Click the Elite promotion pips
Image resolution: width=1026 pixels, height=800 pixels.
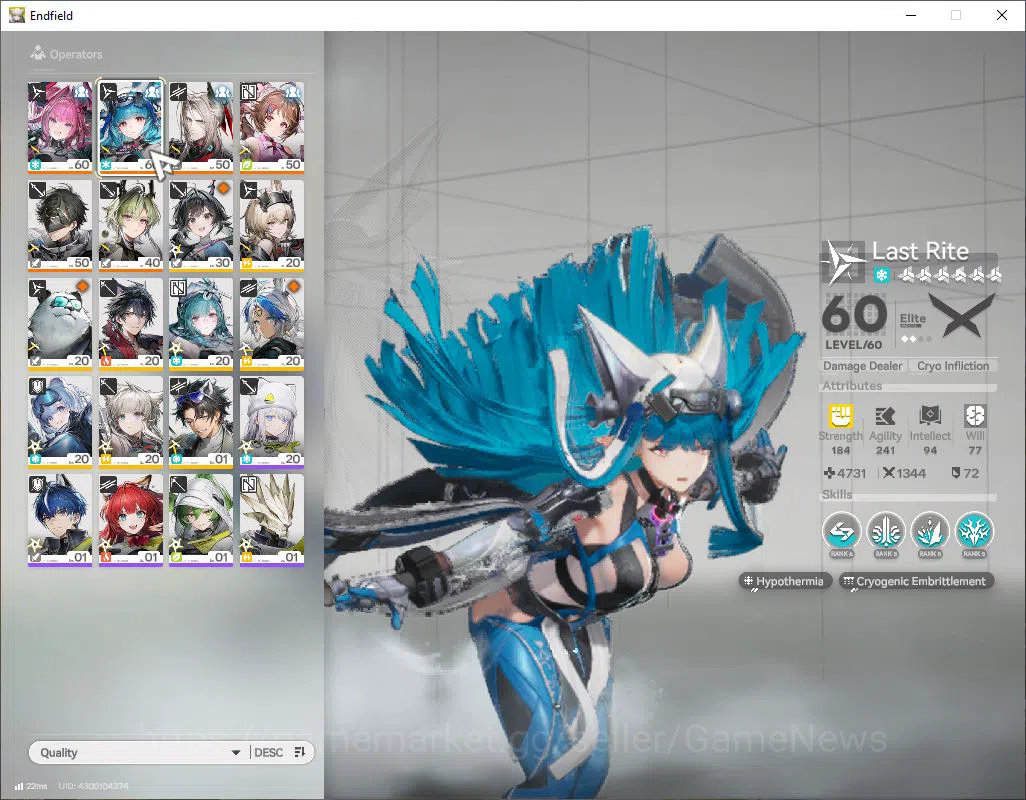916,339
